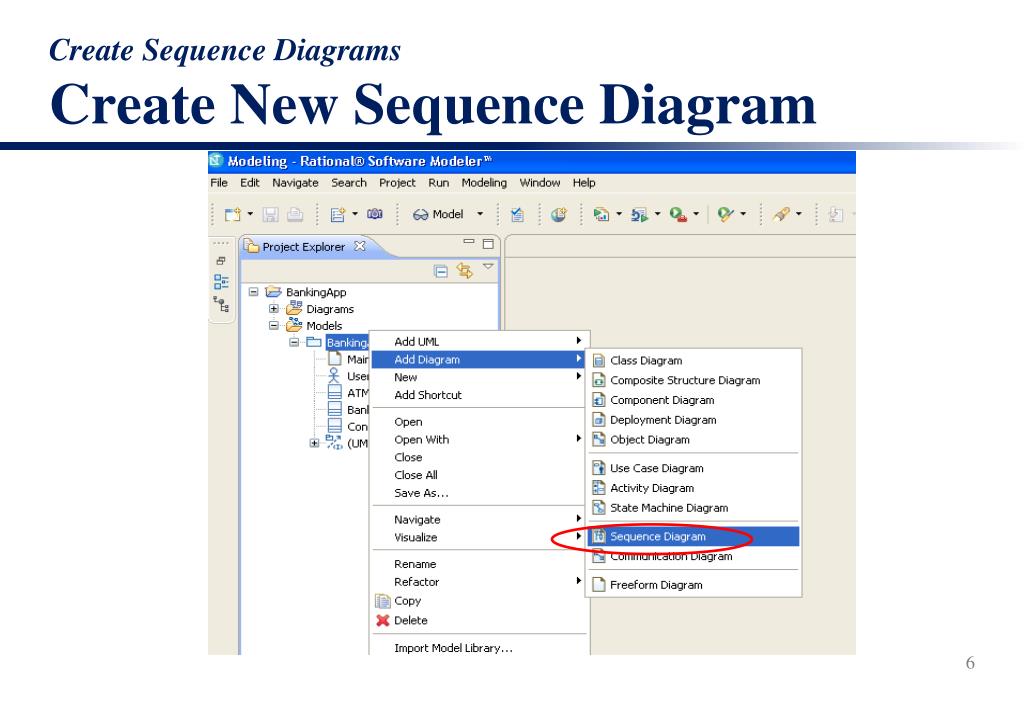1024x709 pixels.
Task: Open the Navigate menu in menu bar
Action: 295,183
